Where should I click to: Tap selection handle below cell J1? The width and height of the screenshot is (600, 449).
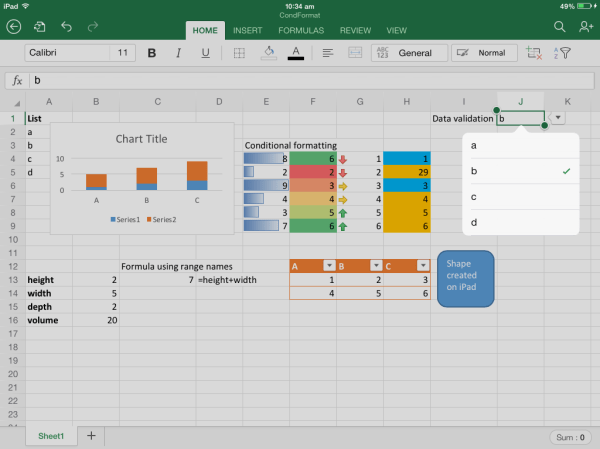pyautogui.click(x=545, y=126)
